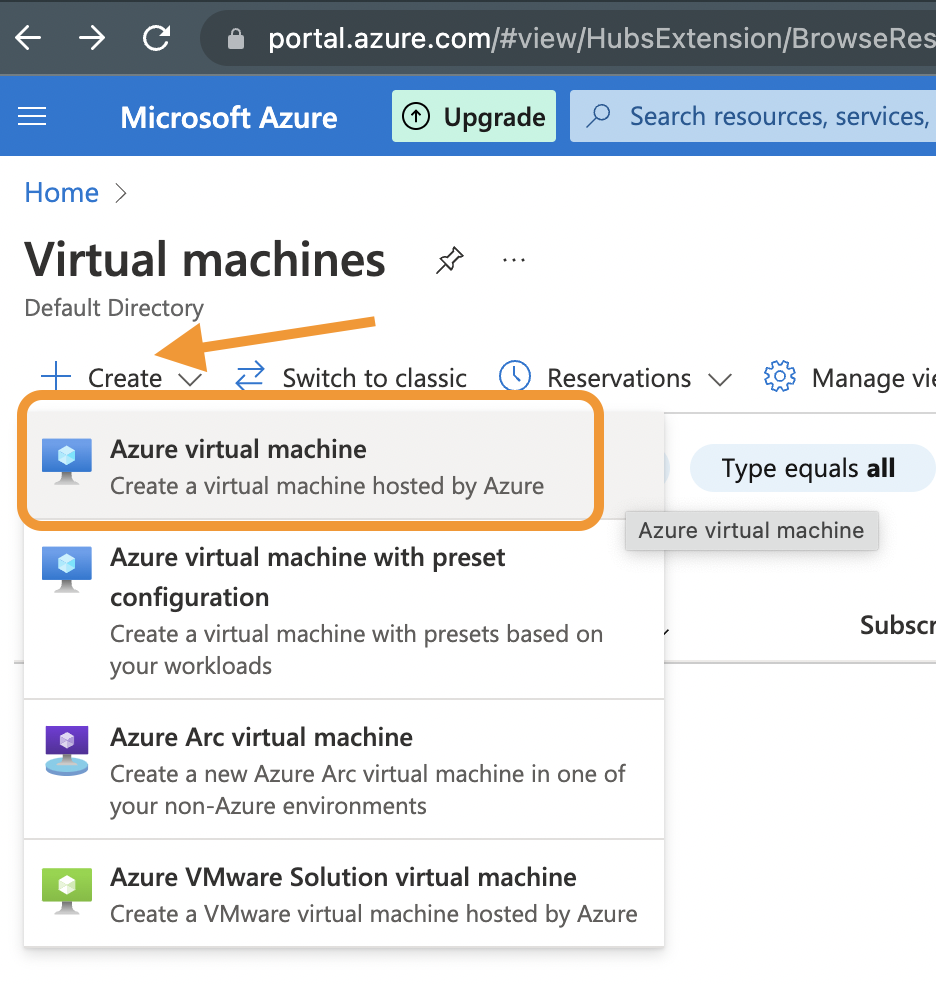Open the Azure hamburger portal menu
This screenshot has width=936, height=984.
tap(32, 116)
